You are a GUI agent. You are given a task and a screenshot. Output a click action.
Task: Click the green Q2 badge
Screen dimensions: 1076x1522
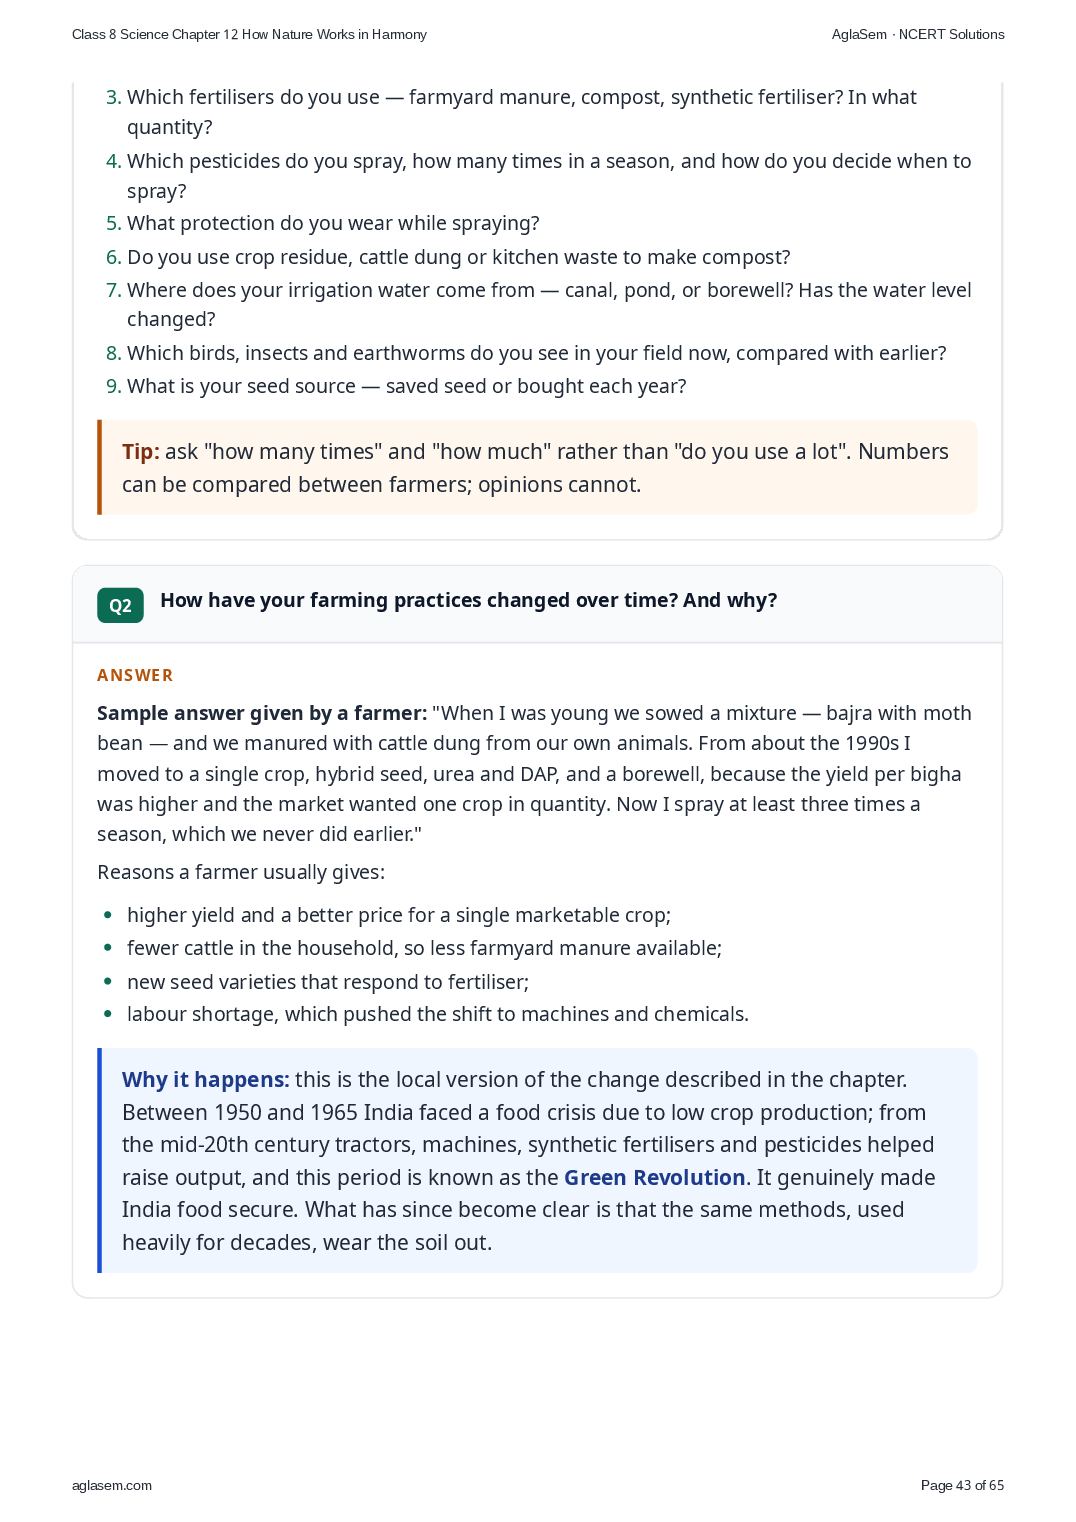[x=120, y=605]
